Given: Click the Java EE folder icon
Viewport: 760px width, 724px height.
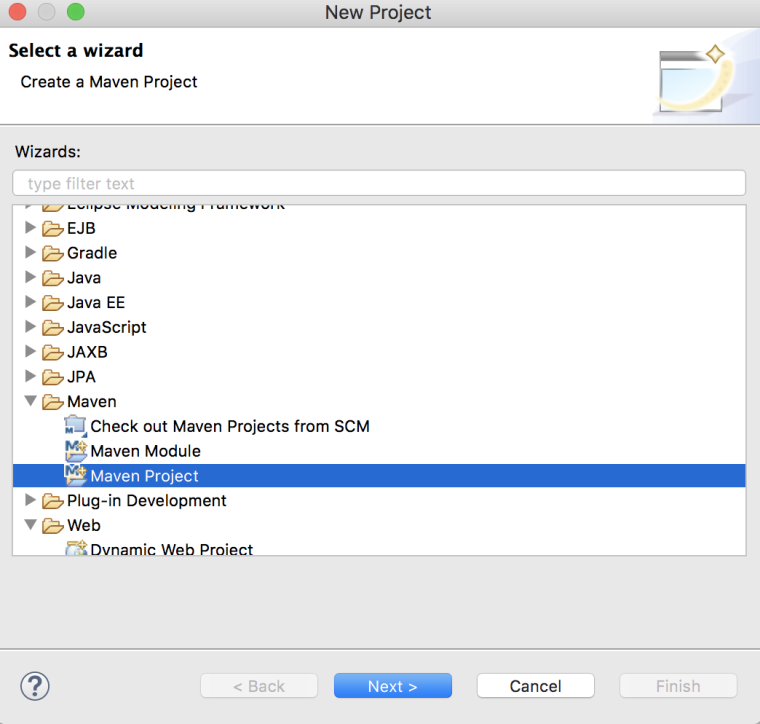Looking at the screenshot, I should [x=52, y=302].
